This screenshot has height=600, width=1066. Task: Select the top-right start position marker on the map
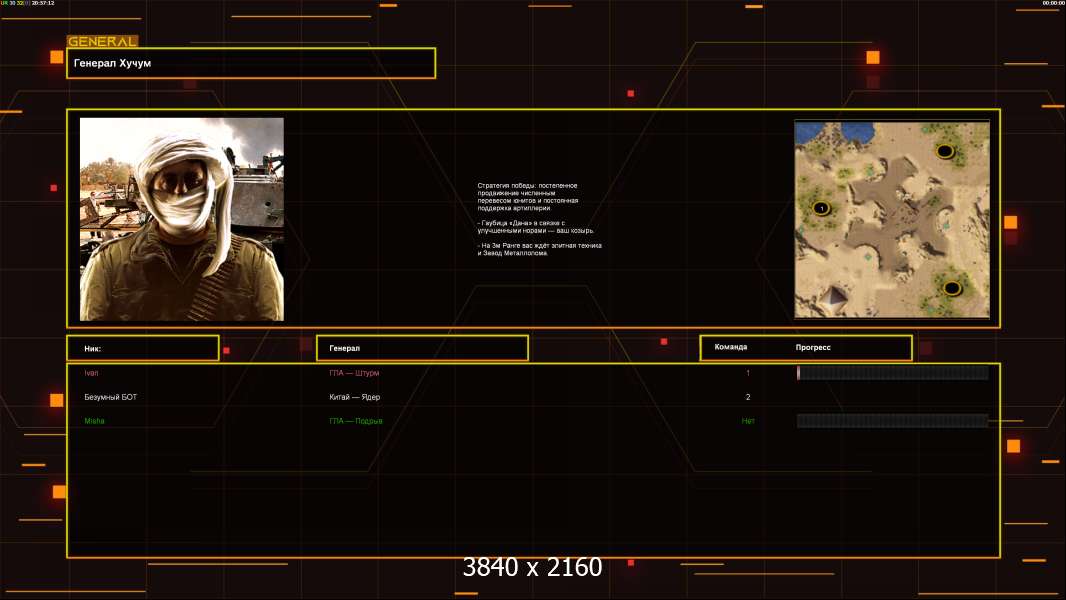point(945,151)
